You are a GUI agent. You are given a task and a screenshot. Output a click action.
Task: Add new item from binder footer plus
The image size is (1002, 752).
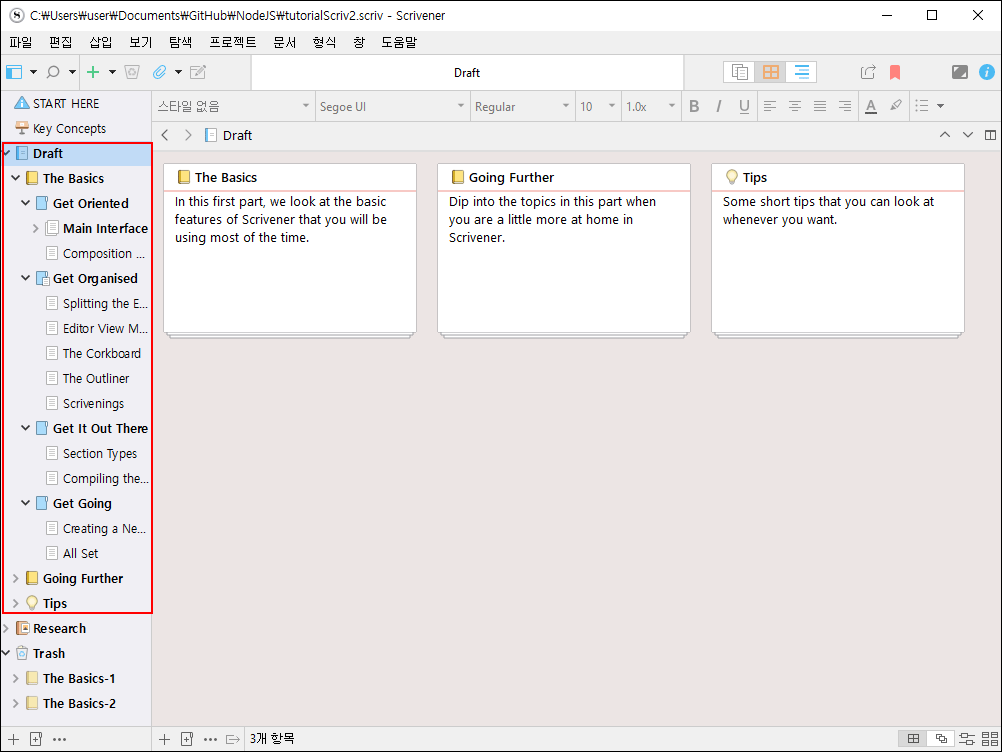point(13,739)
